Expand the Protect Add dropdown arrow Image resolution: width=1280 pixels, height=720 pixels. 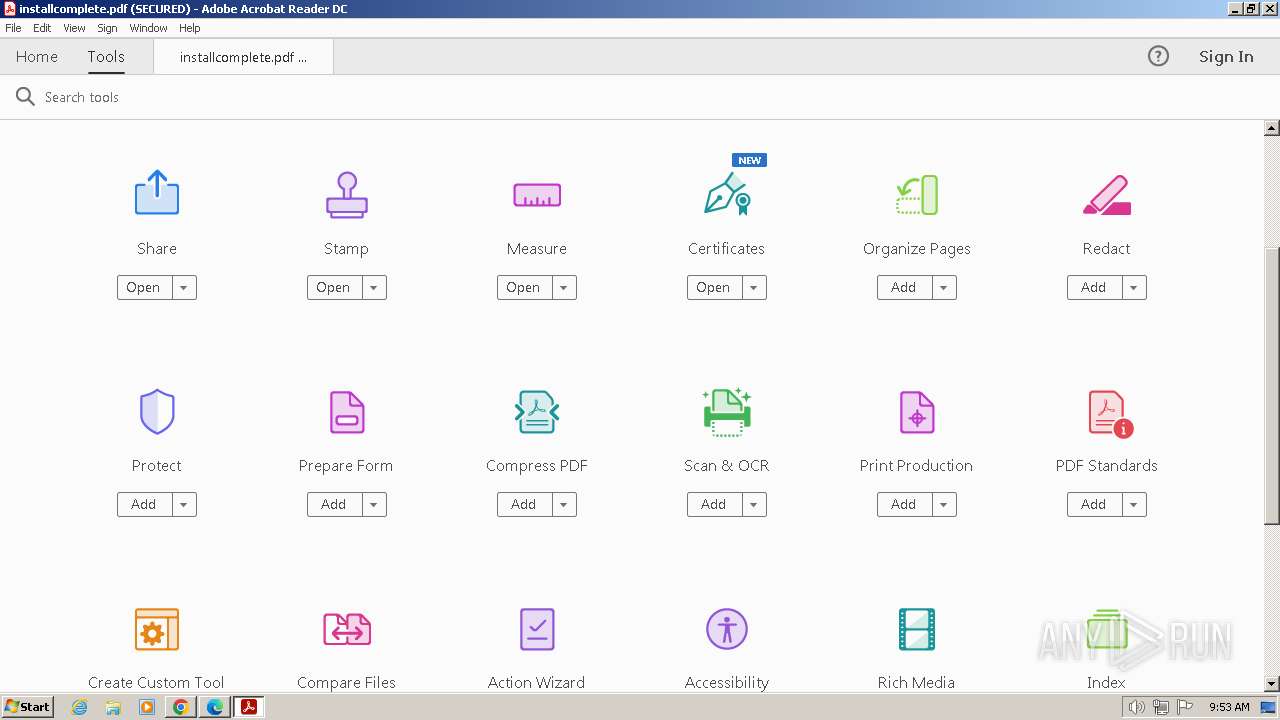pos(184,505)
